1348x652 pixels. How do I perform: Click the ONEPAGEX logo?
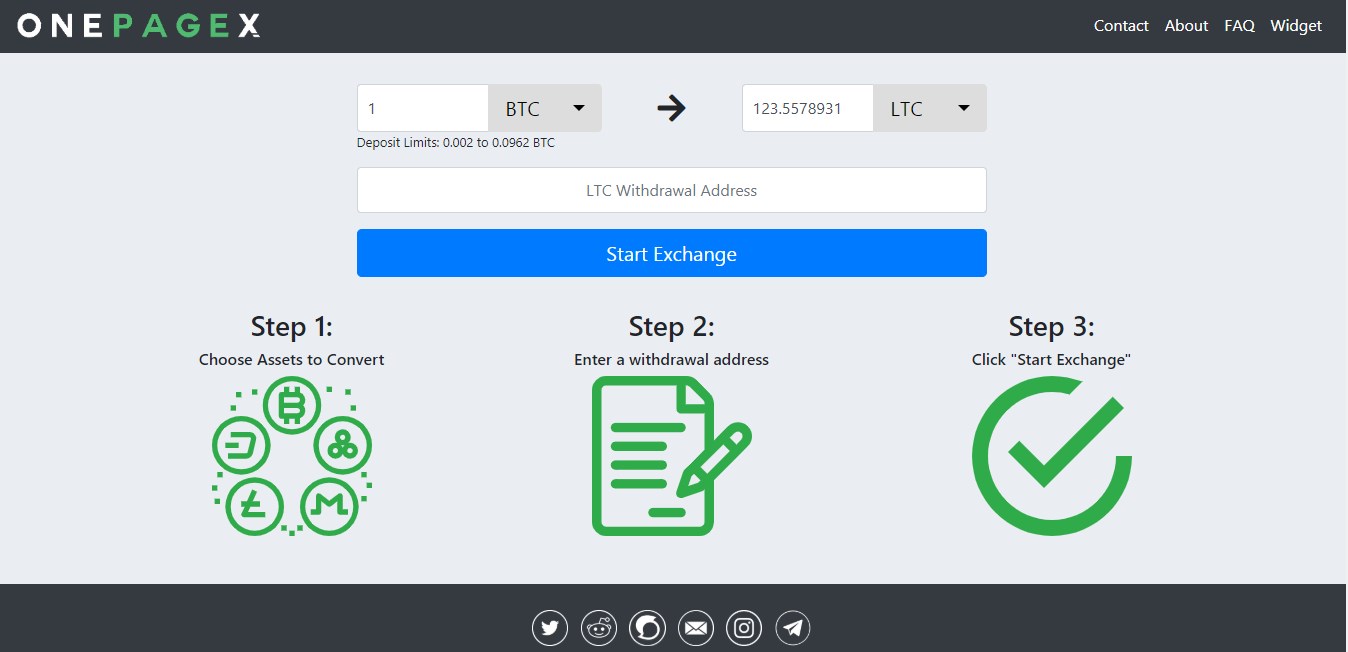tap(139, 26)
